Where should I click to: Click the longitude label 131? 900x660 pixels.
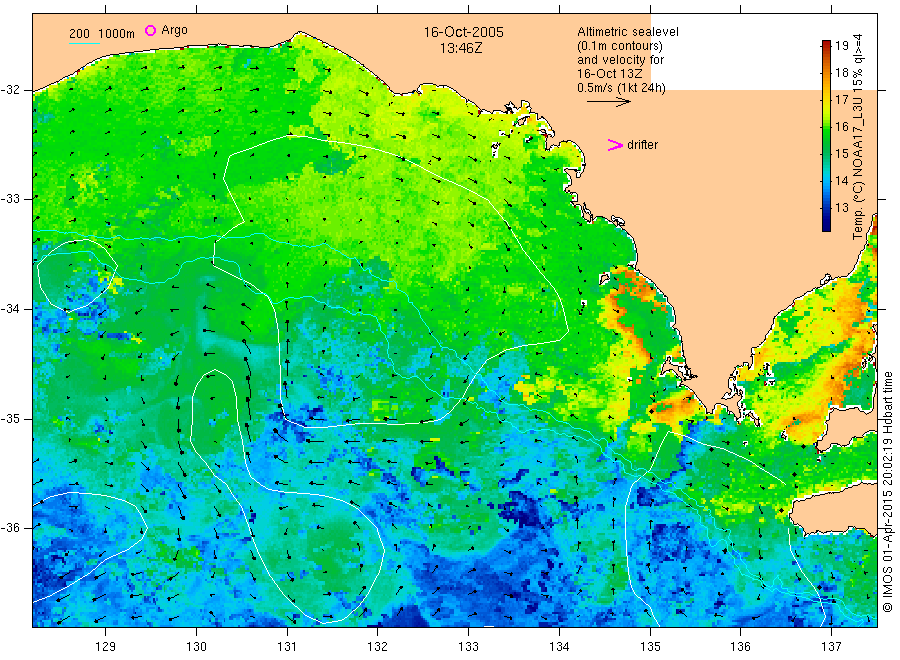coord(287,647)
